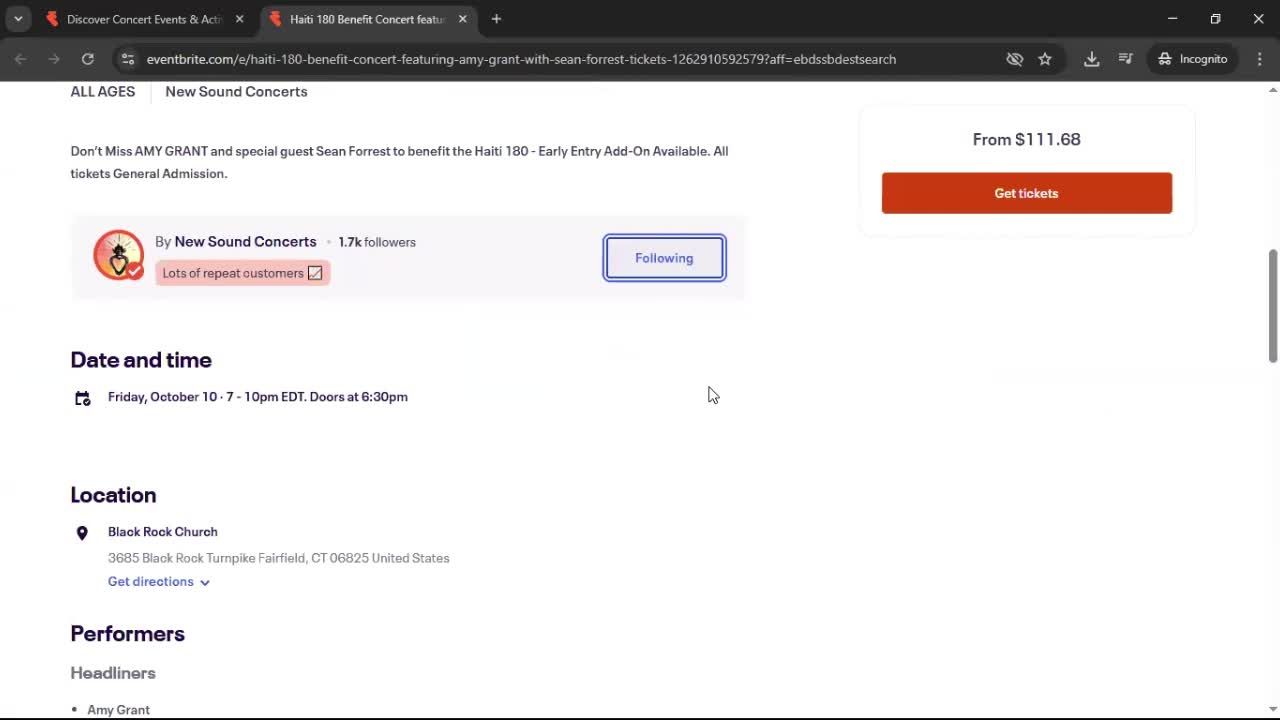The height and width of the screenshot is (720, 1280).
Task: Click the ALL AGES tag
Action: (103, 91)
